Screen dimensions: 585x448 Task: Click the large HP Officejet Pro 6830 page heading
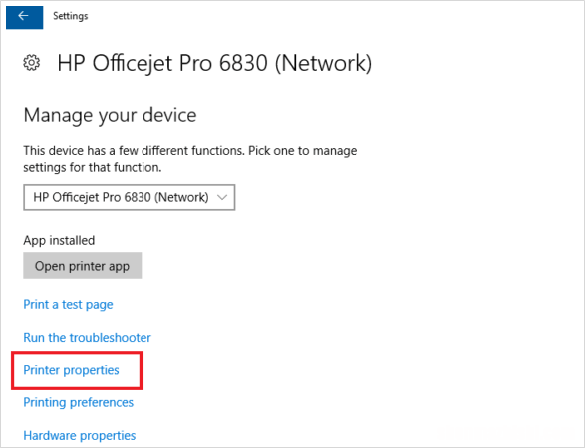point(215,63)
